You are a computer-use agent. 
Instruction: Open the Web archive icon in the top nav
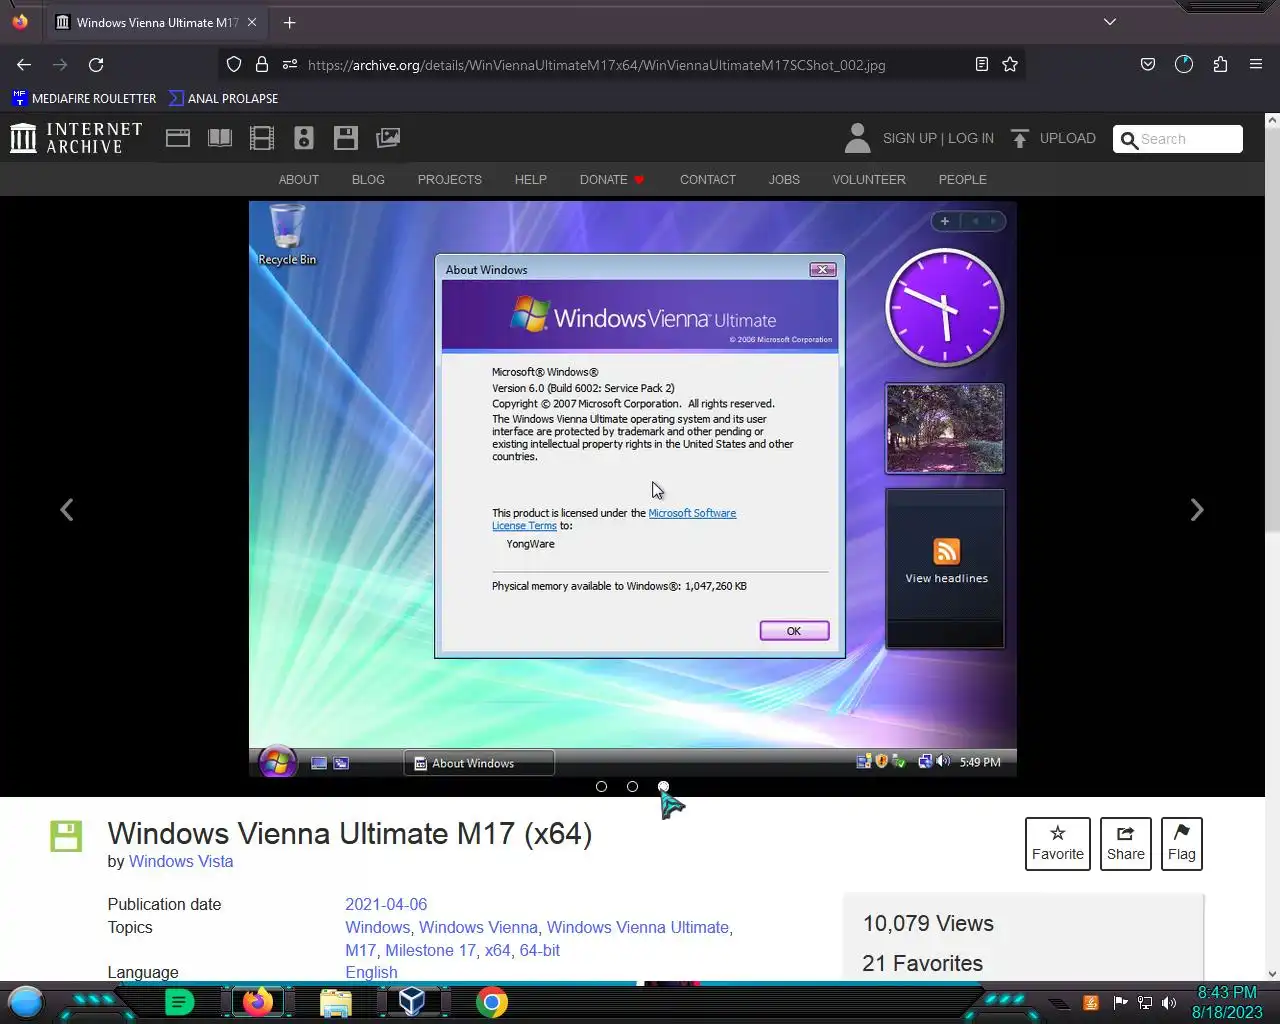pyautogui.click(x=178, y=138)
